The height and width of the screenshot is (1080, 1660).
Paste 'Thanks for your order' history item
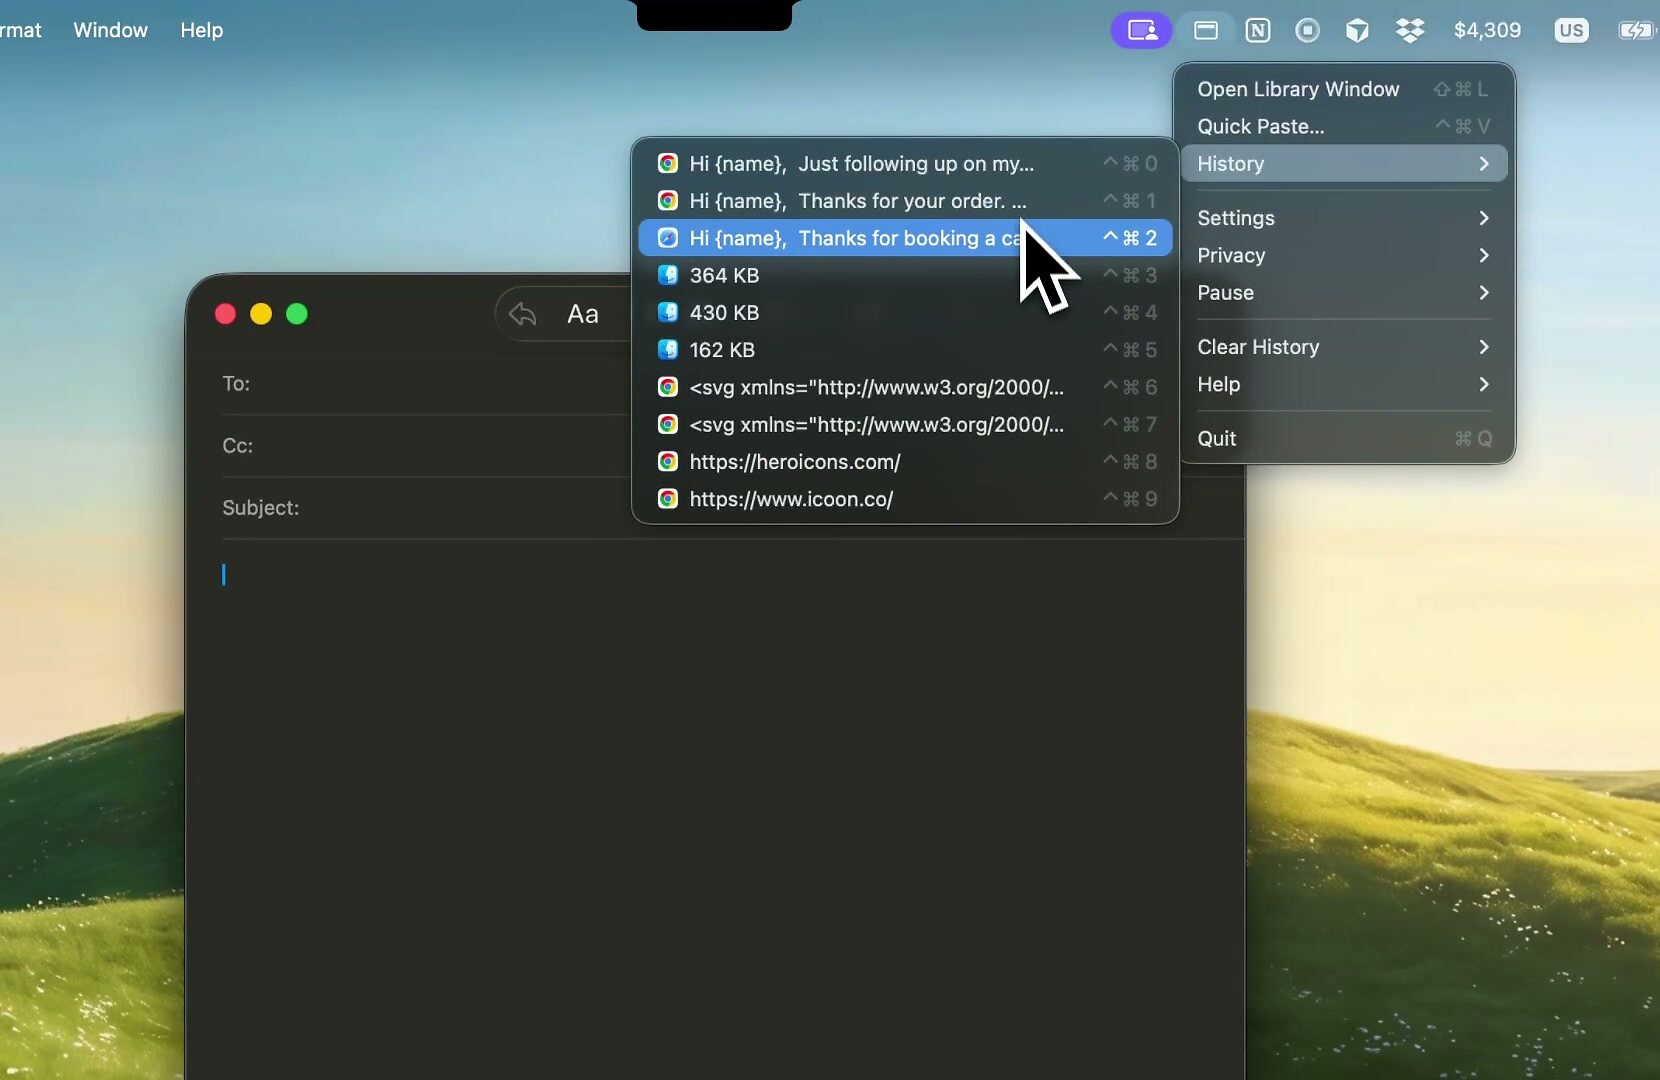point(905,200)
